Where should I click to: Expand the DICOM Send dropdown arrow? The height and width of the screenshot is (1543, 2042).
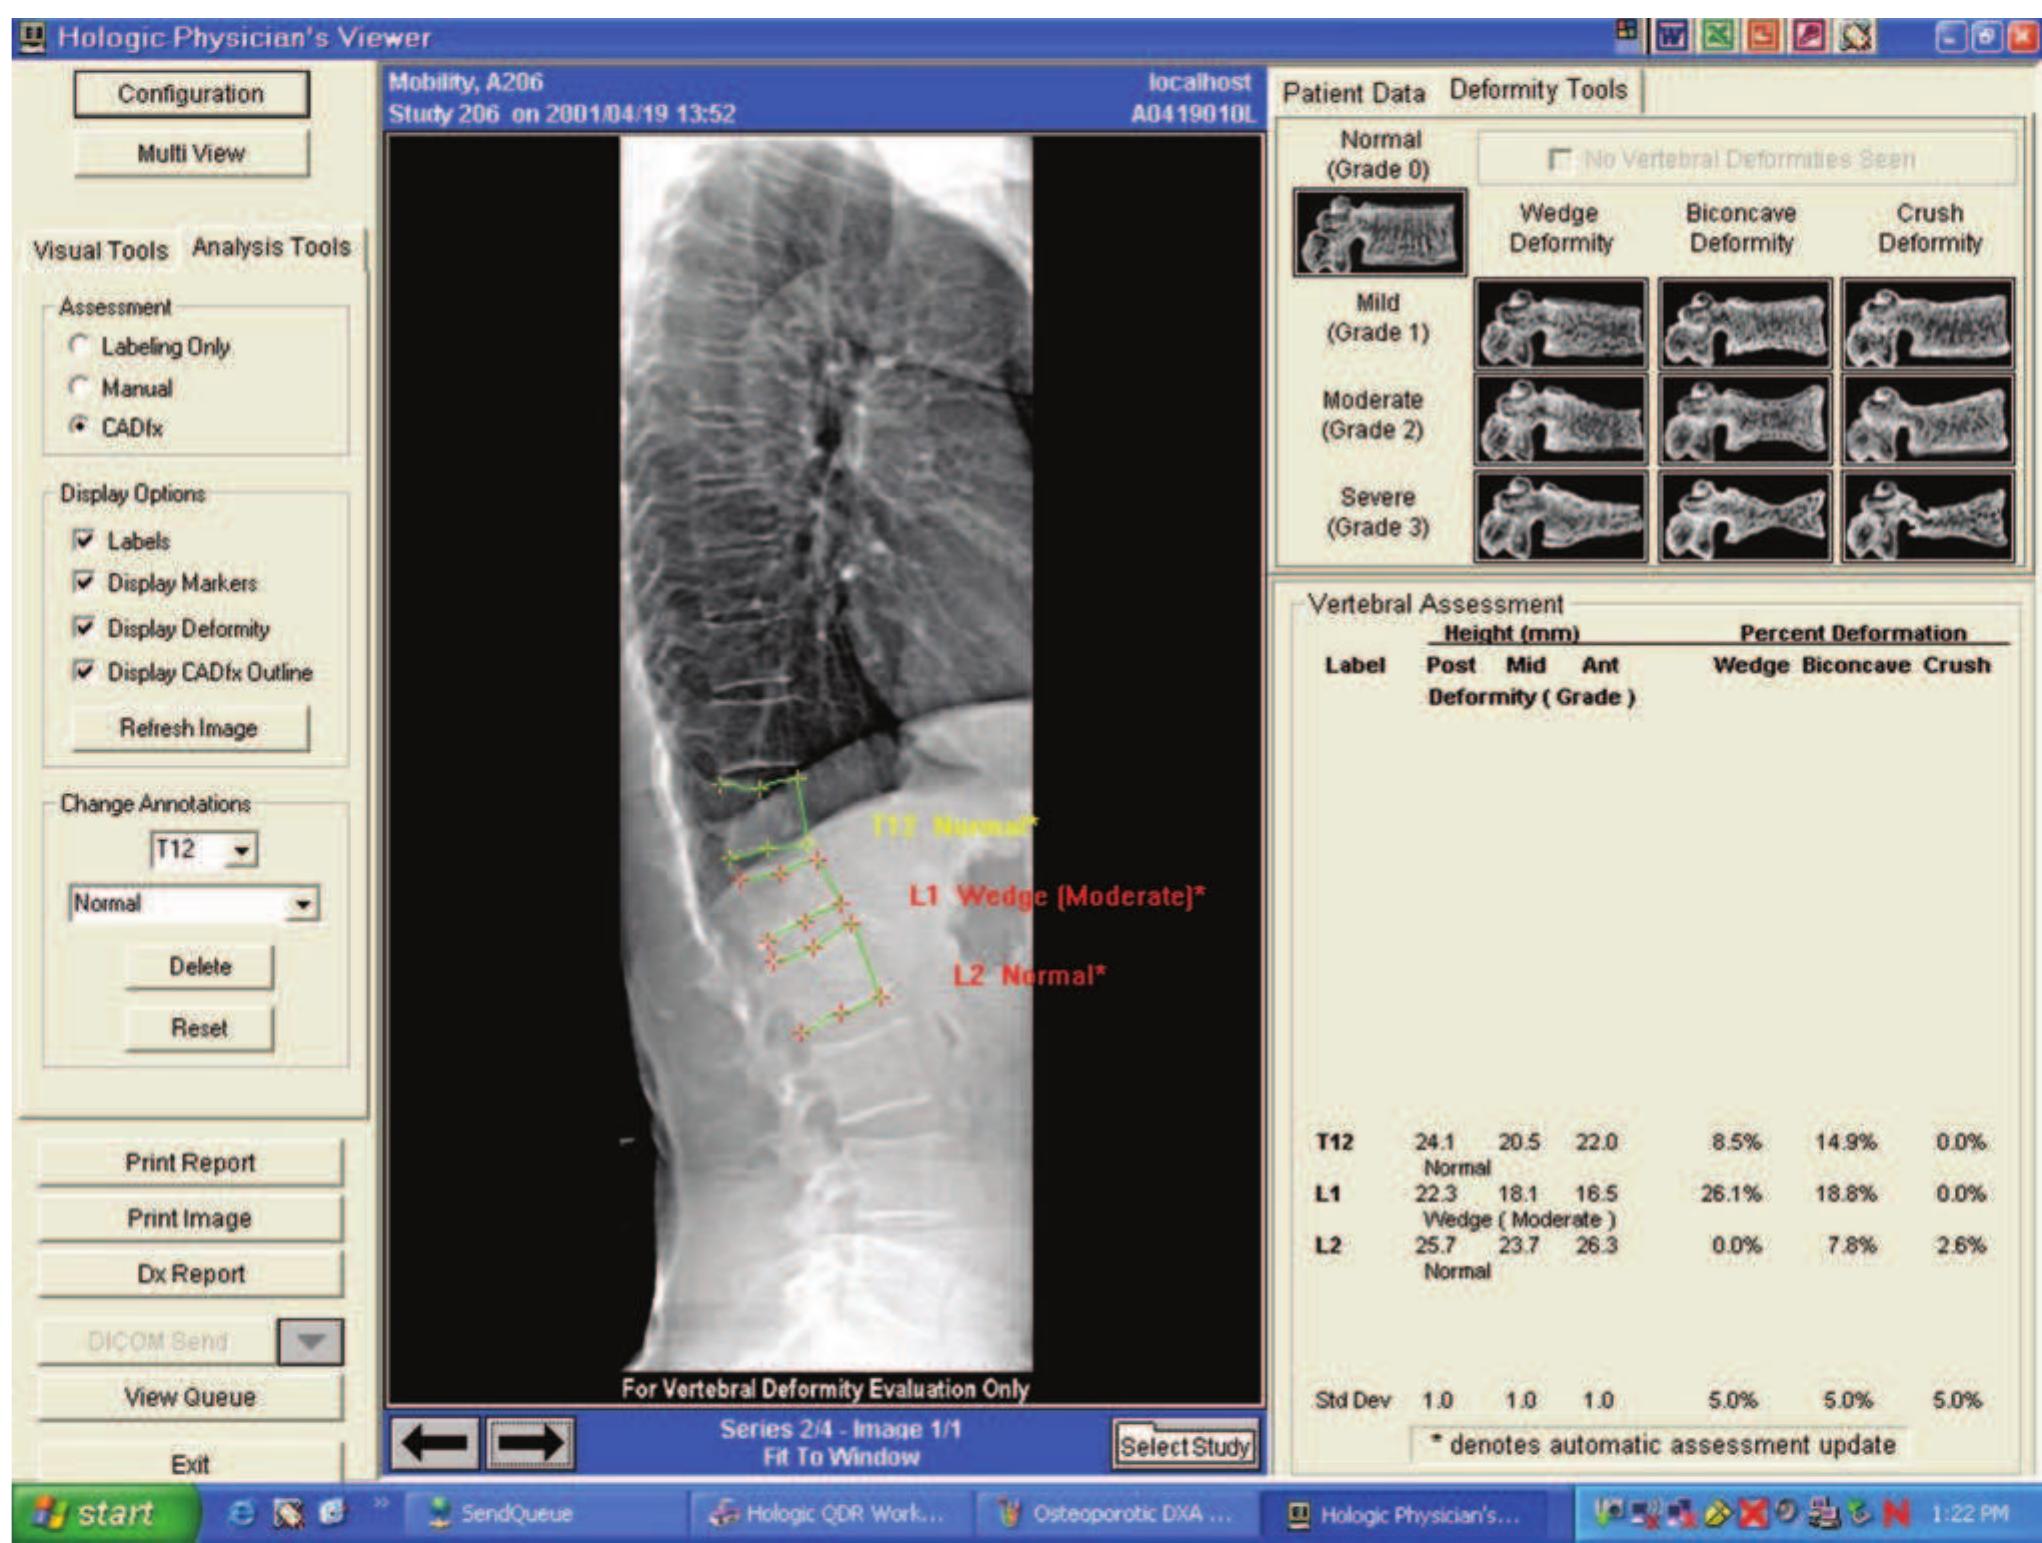click(310, 1342)
